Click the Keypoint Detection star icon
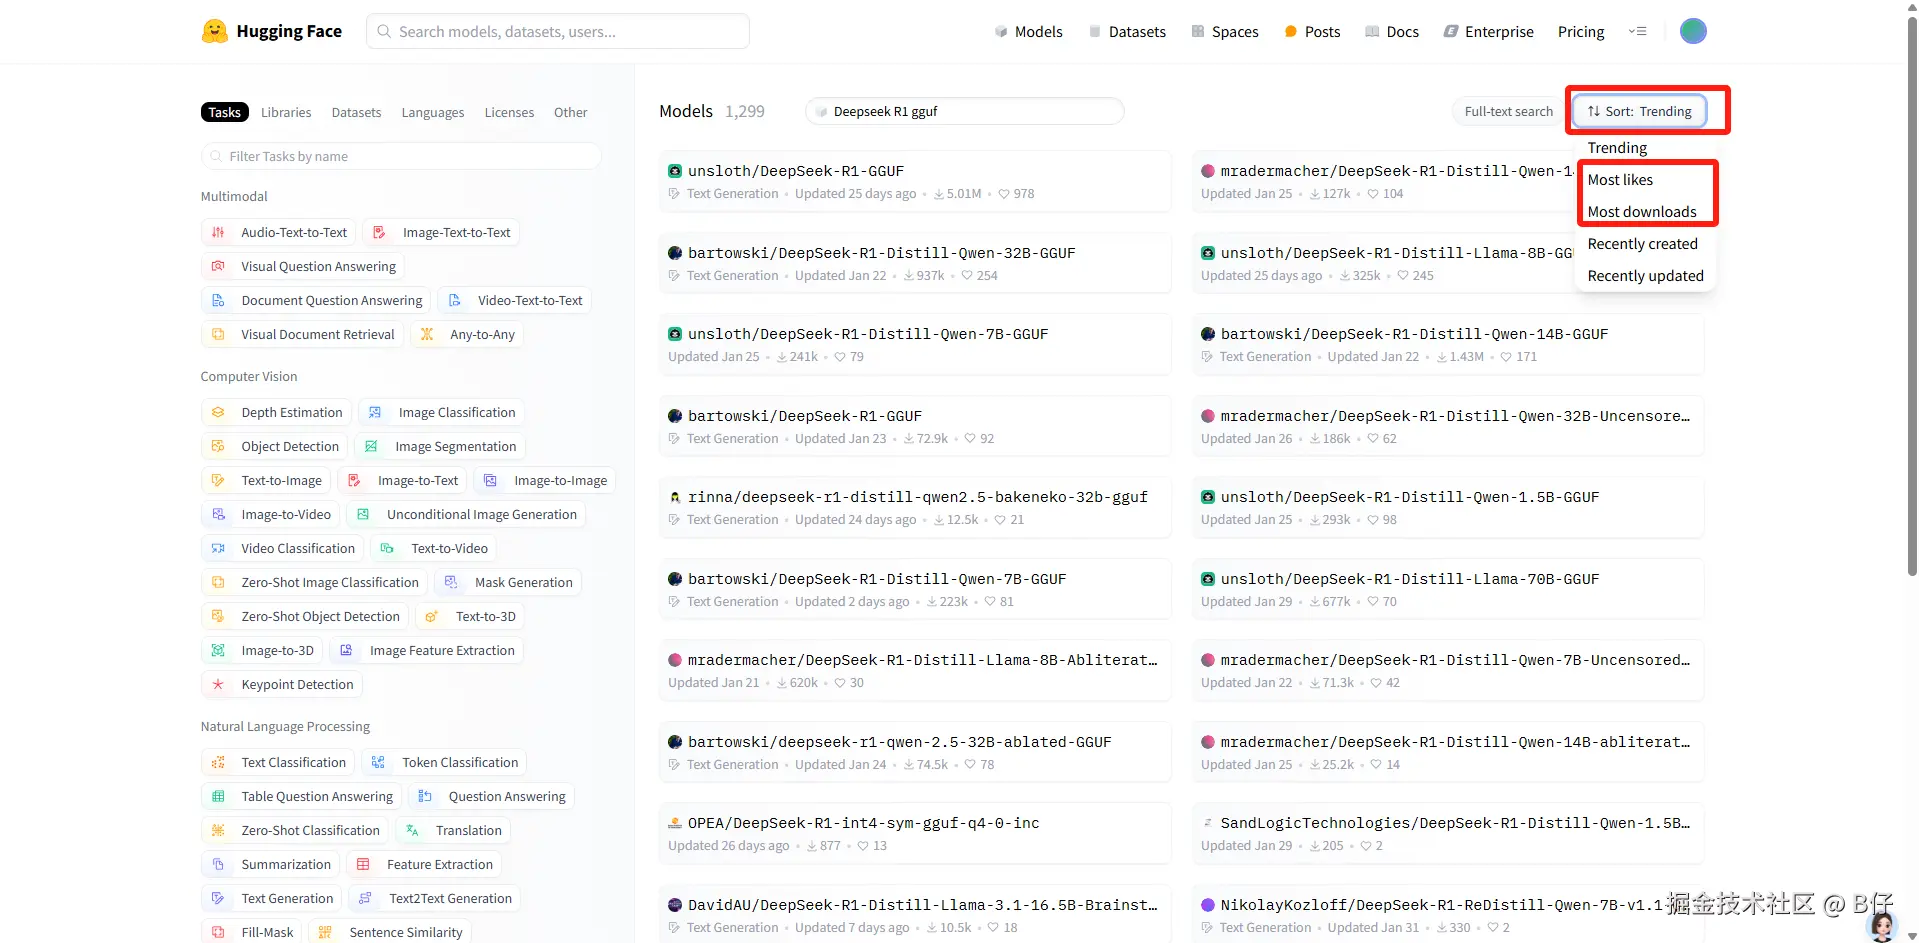Screen dimensions: 1919x943 (218, 685)
